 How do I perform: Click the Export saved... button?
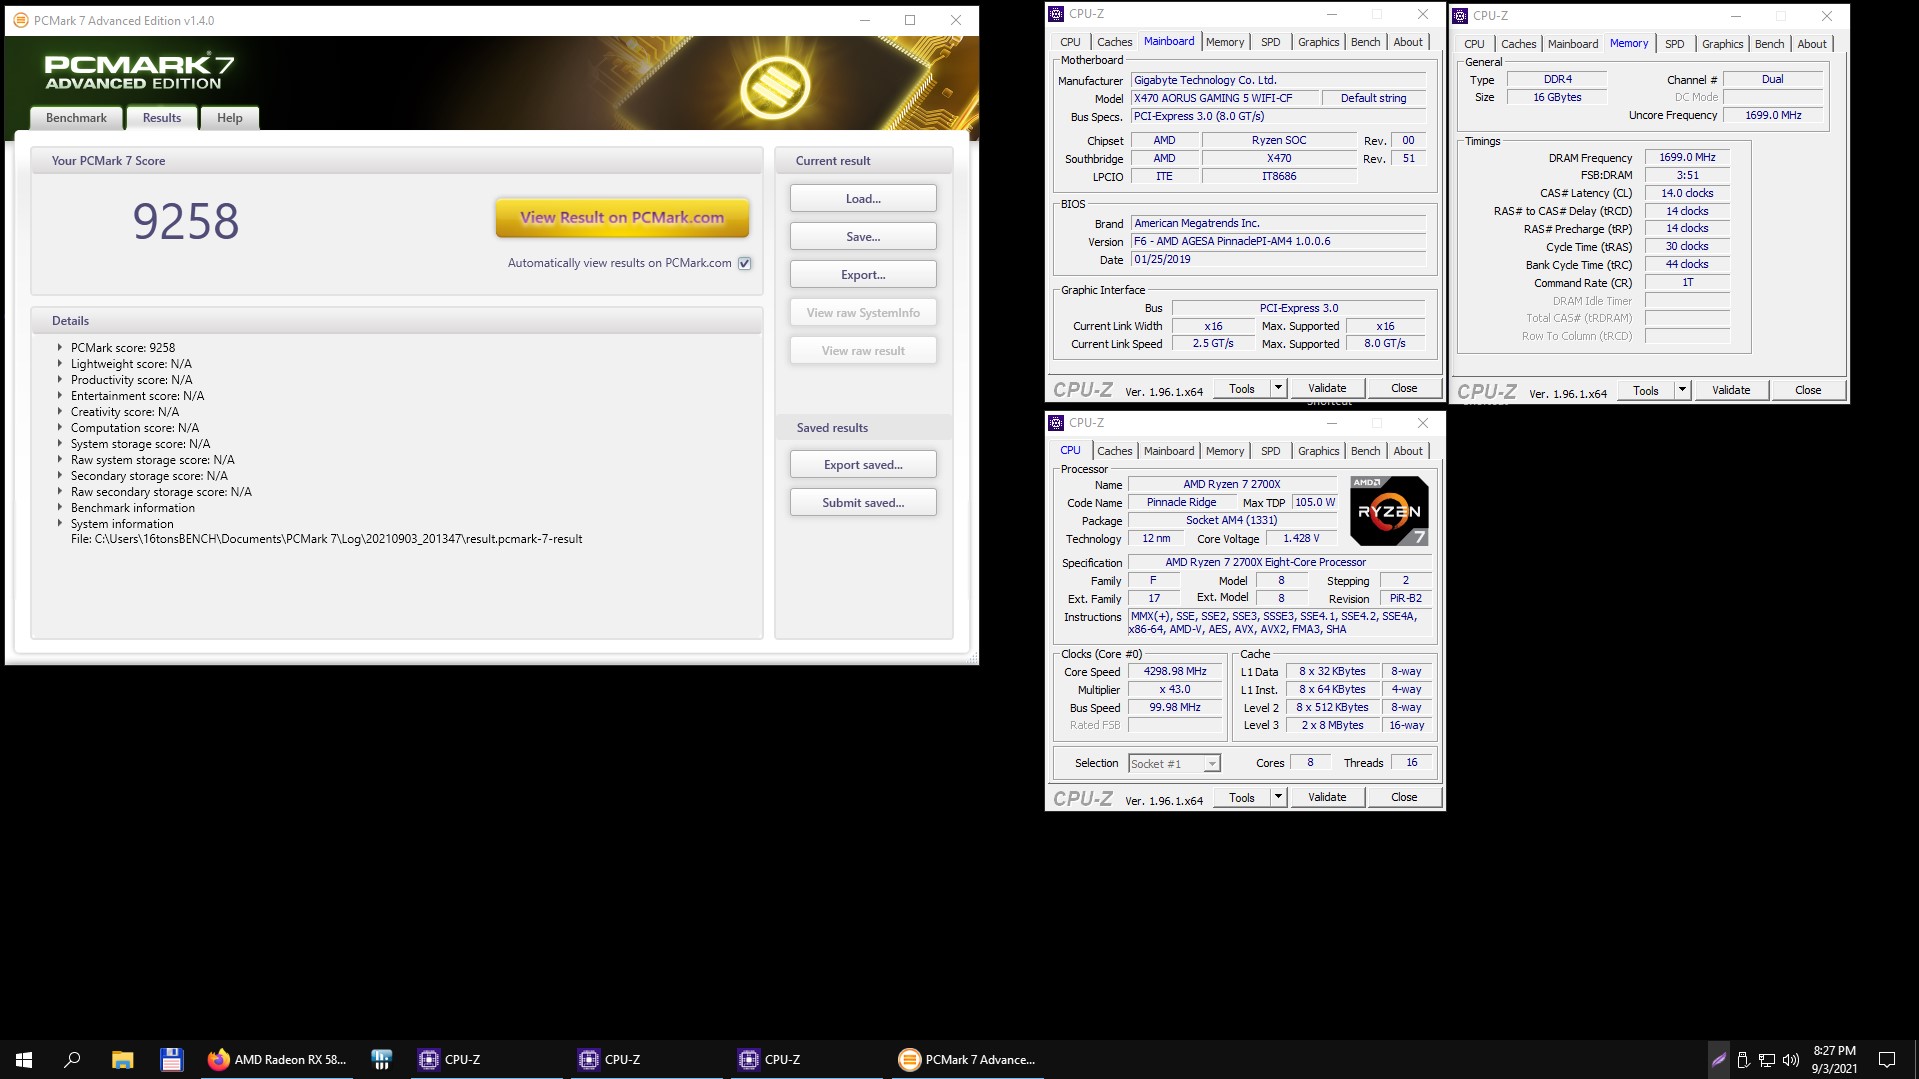point(863,464)
